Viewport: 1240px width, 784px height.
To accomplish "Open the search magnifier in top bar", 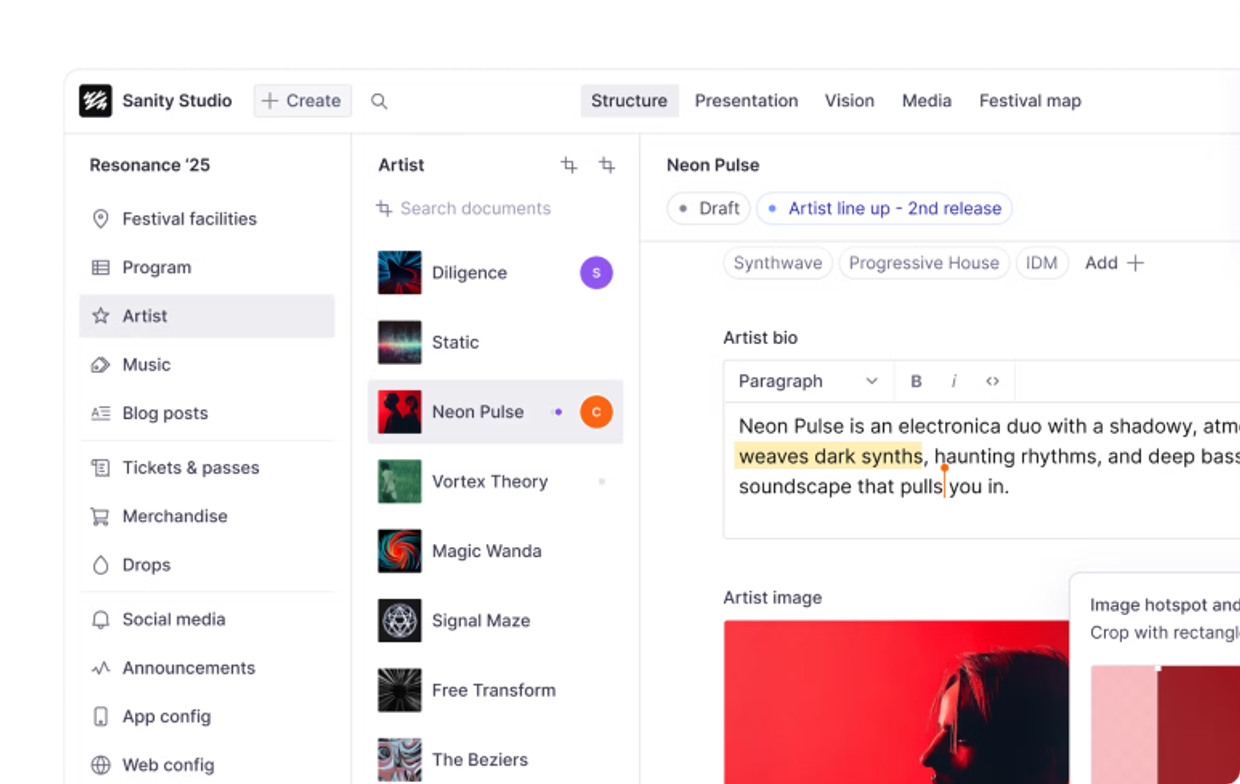I will tap(379, 101).
